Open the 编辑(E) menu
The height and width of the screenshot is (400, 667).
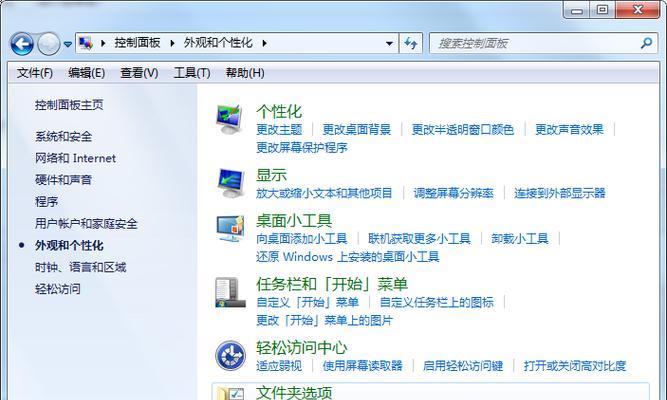86,73
